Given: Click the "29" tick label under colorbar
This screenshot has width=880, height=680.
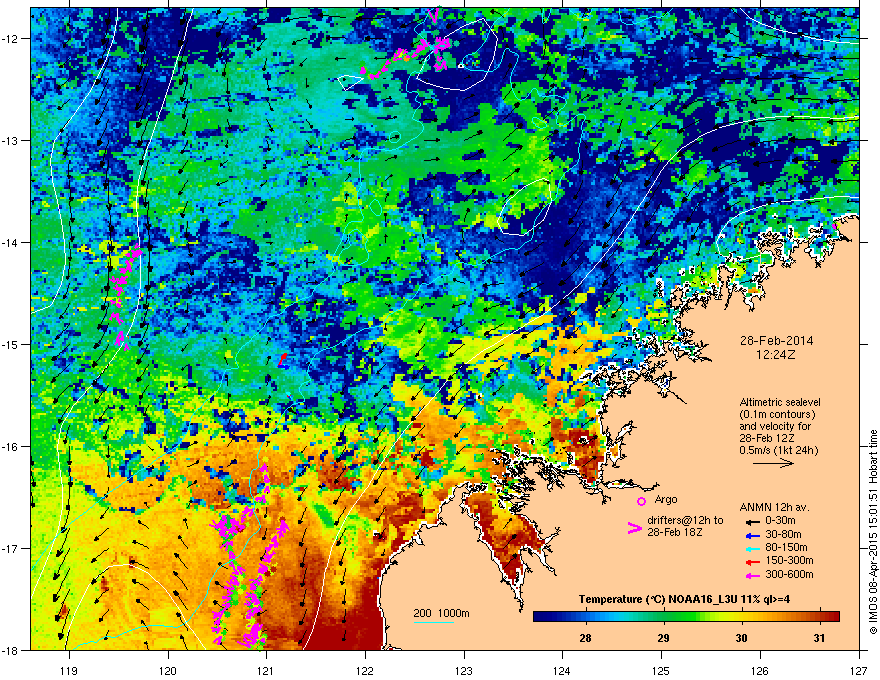Looking at the screenshot, I should point(663,638).
